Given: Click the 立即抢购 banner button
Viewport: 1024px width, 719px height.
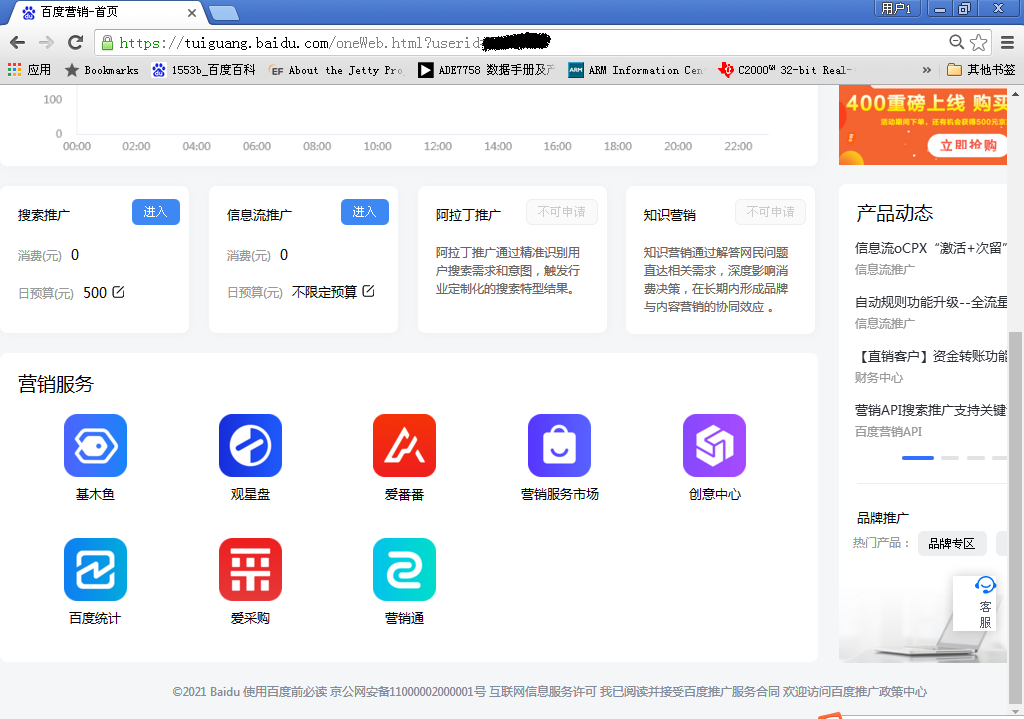Looking at the screenshot, I should [968, 145].
